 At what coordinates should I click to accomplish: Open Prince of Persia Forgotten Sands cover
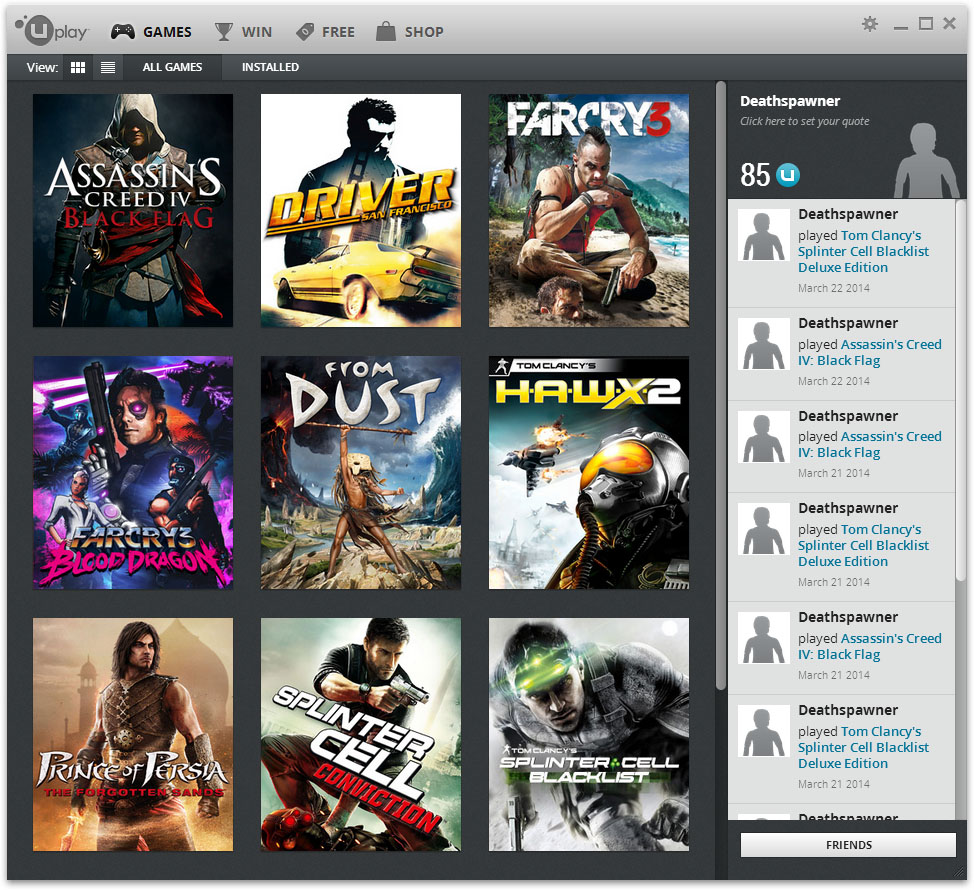pyautogui.click(x=133, y=734)
